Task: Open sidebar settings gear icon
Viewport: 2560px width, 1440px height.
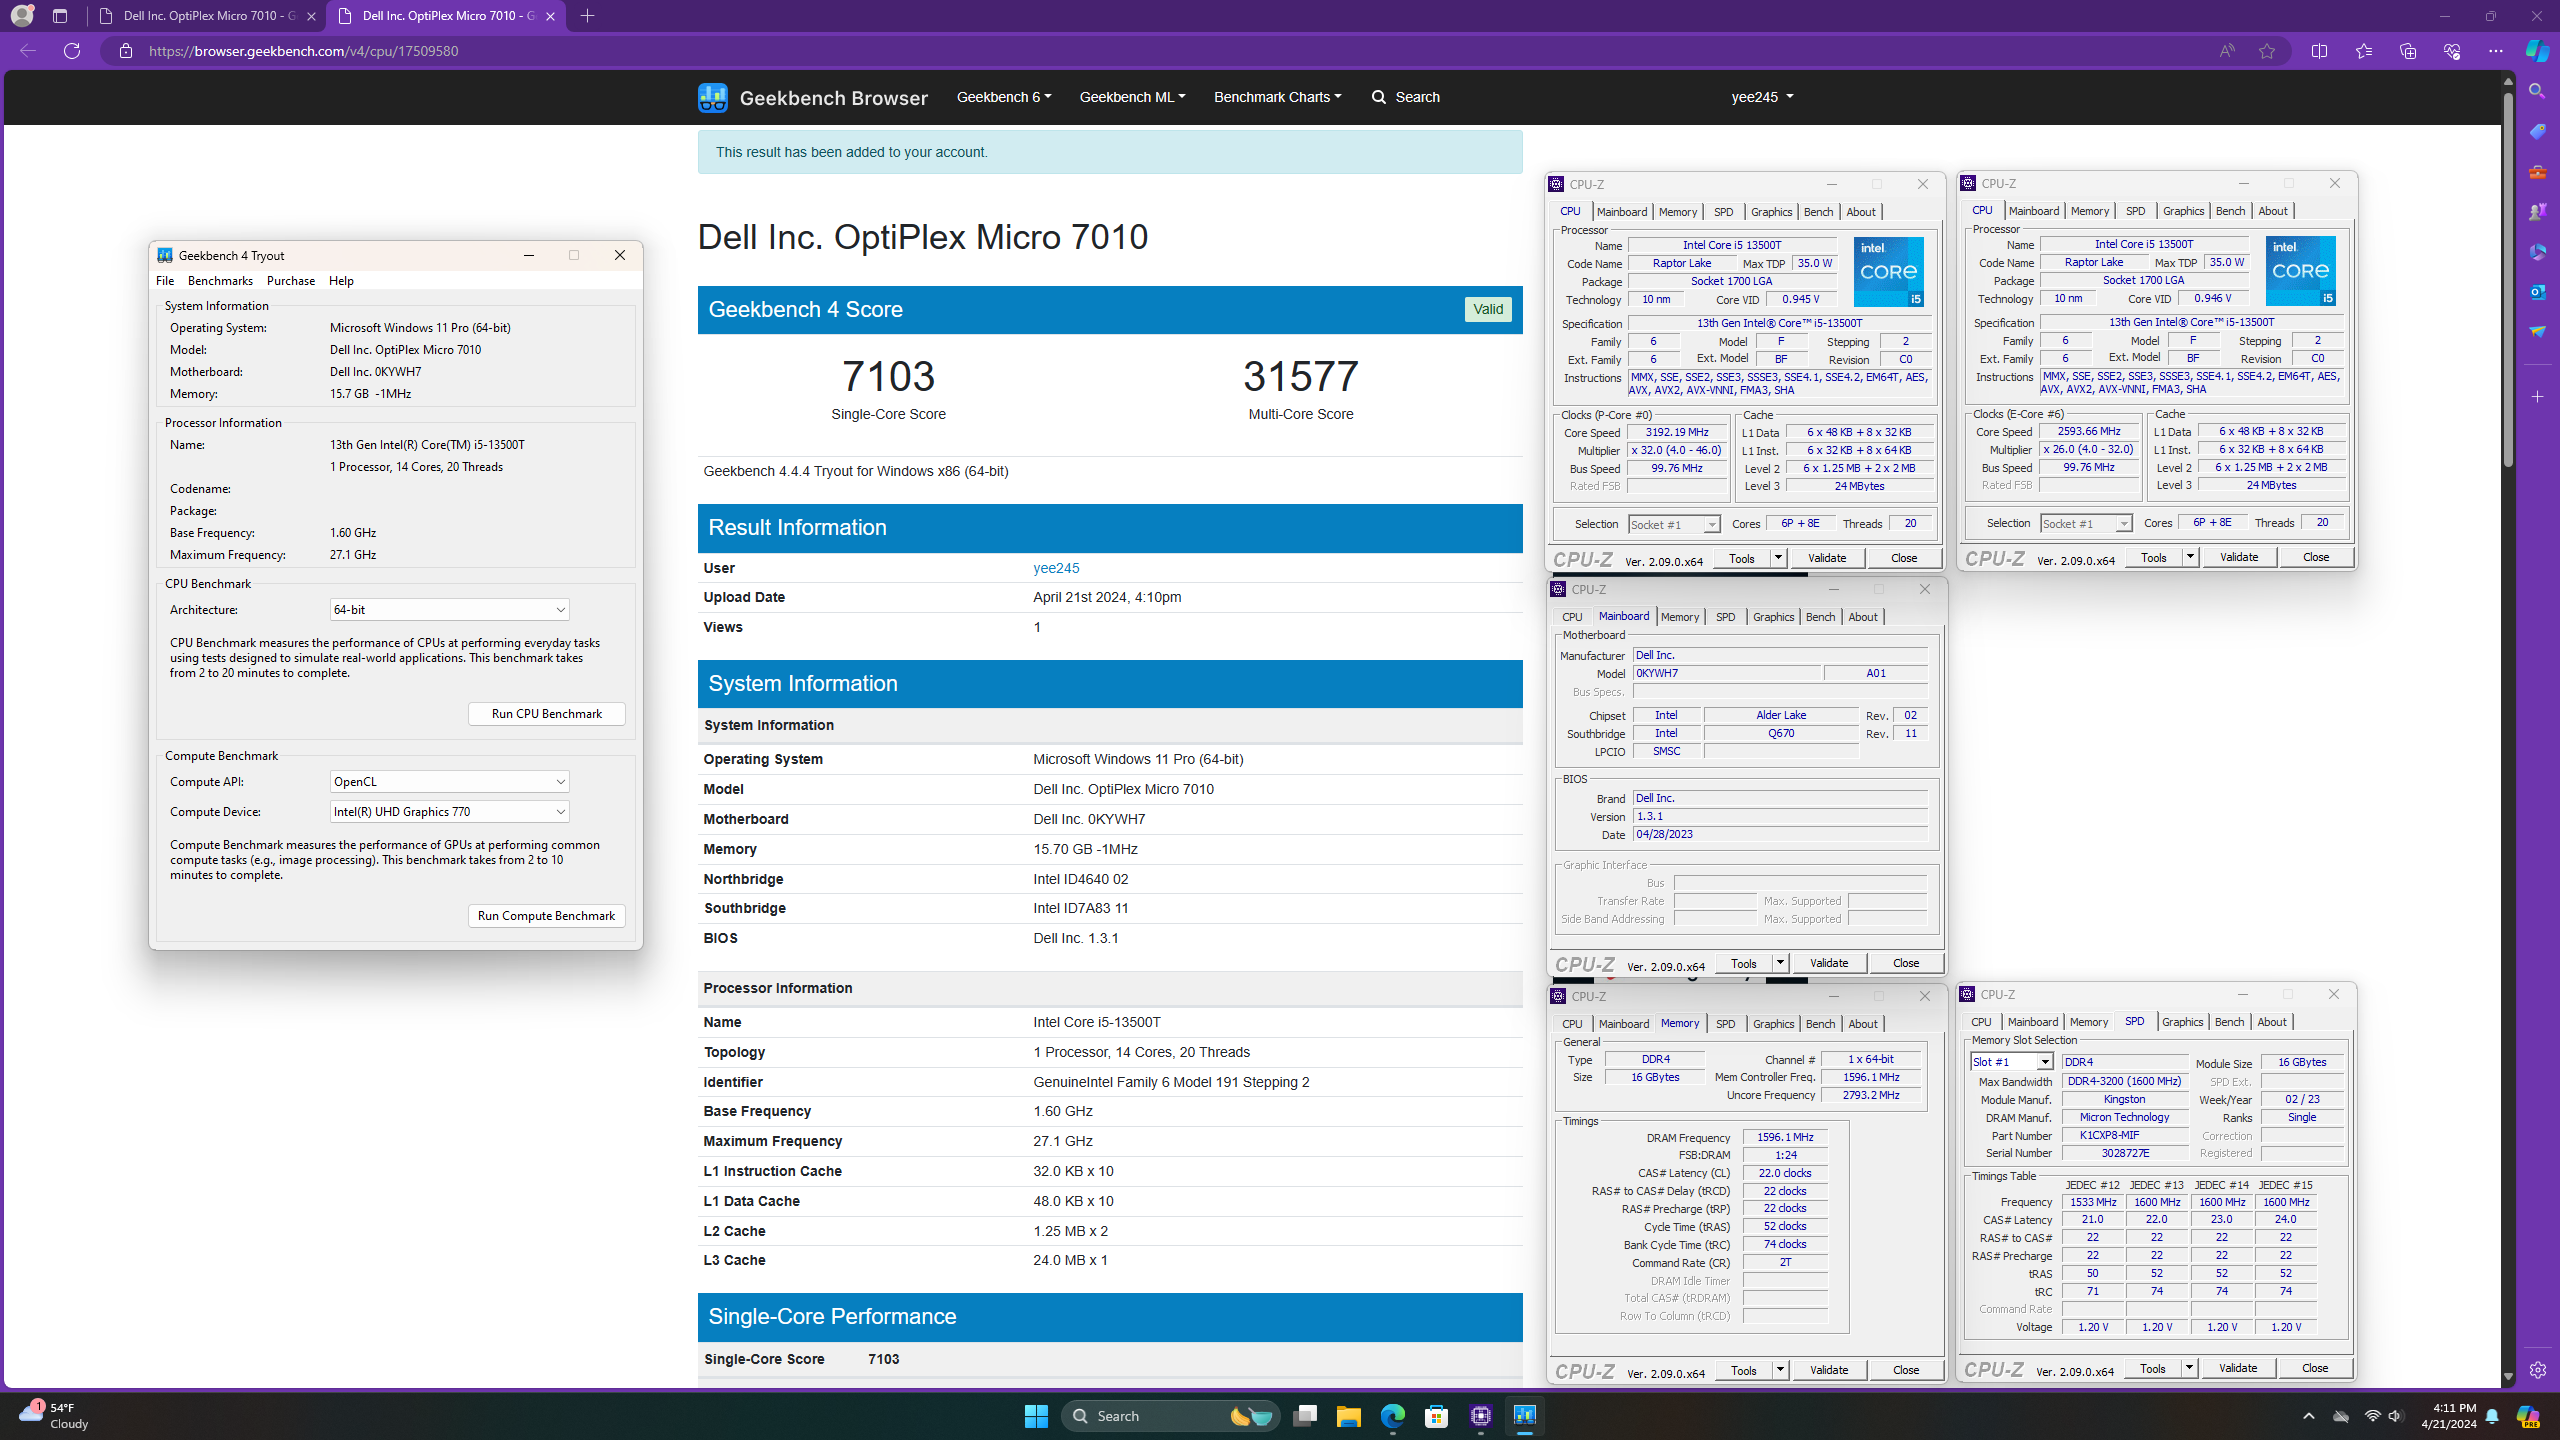Action: (x=2537, y=1370)
